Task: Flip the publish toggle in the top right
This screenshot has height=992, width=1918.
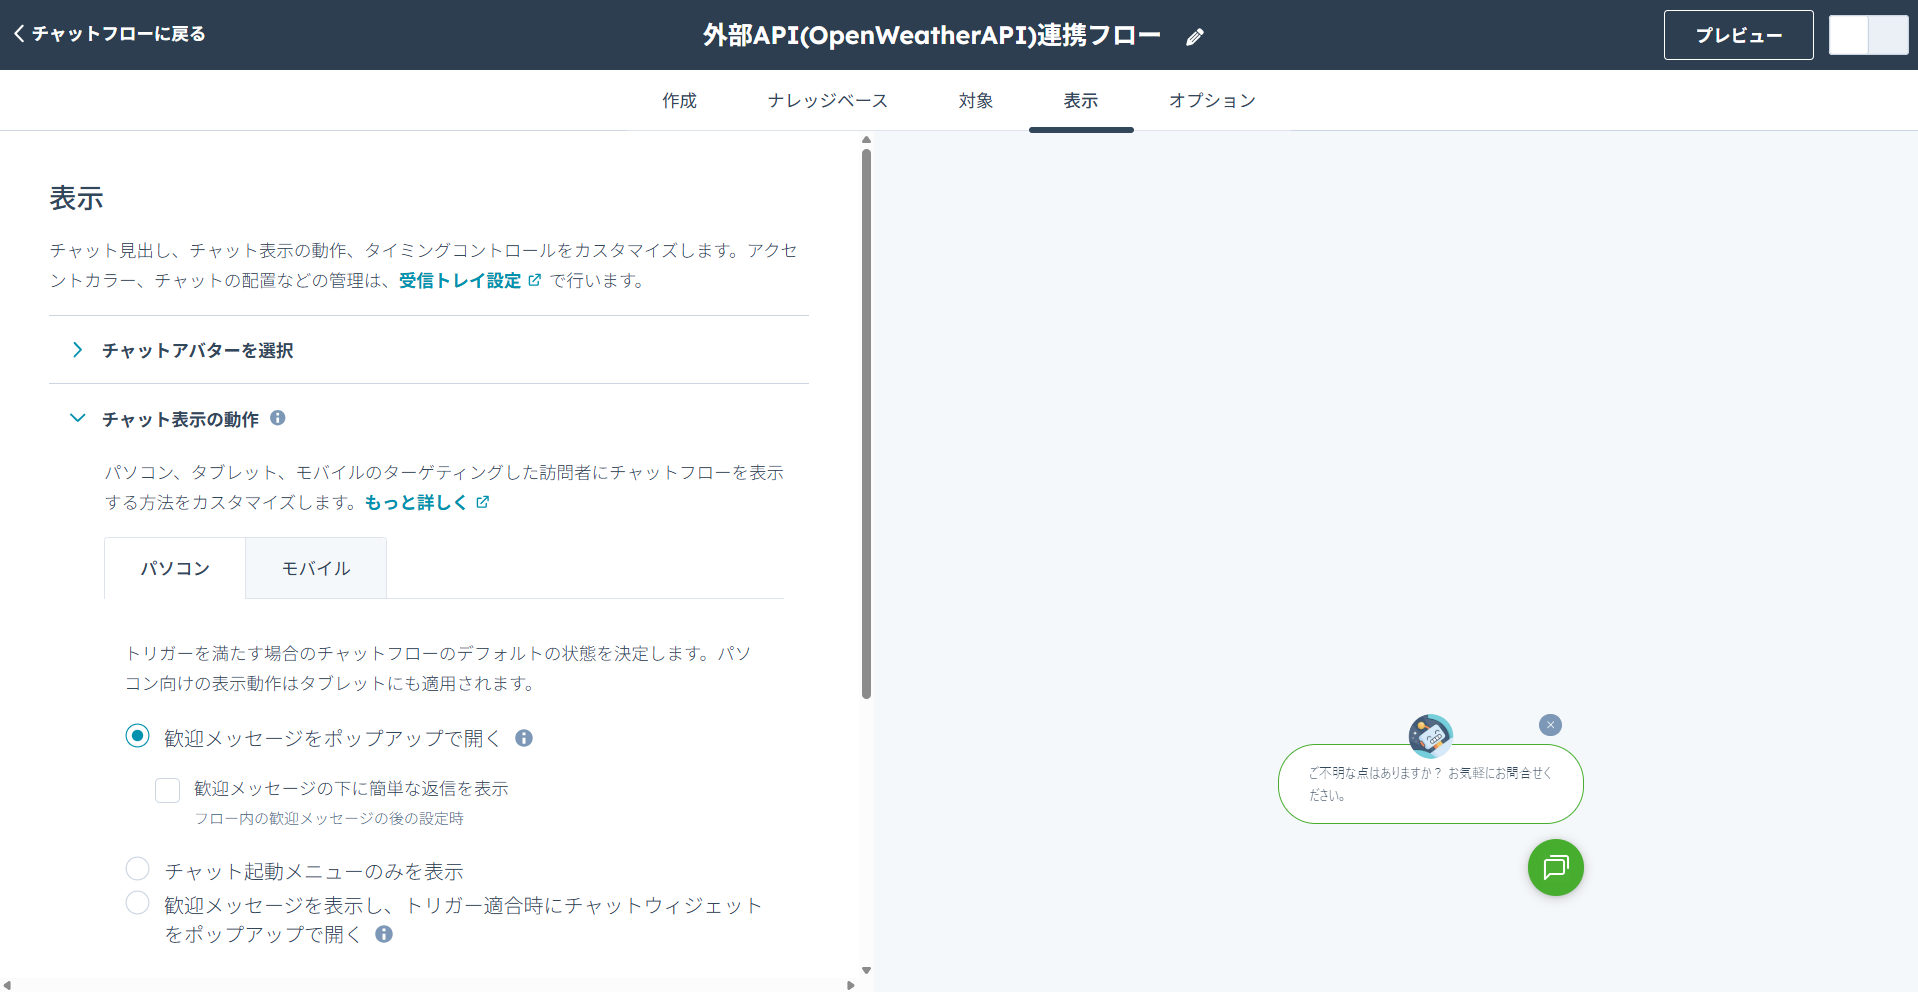Action: [1868, 34]
